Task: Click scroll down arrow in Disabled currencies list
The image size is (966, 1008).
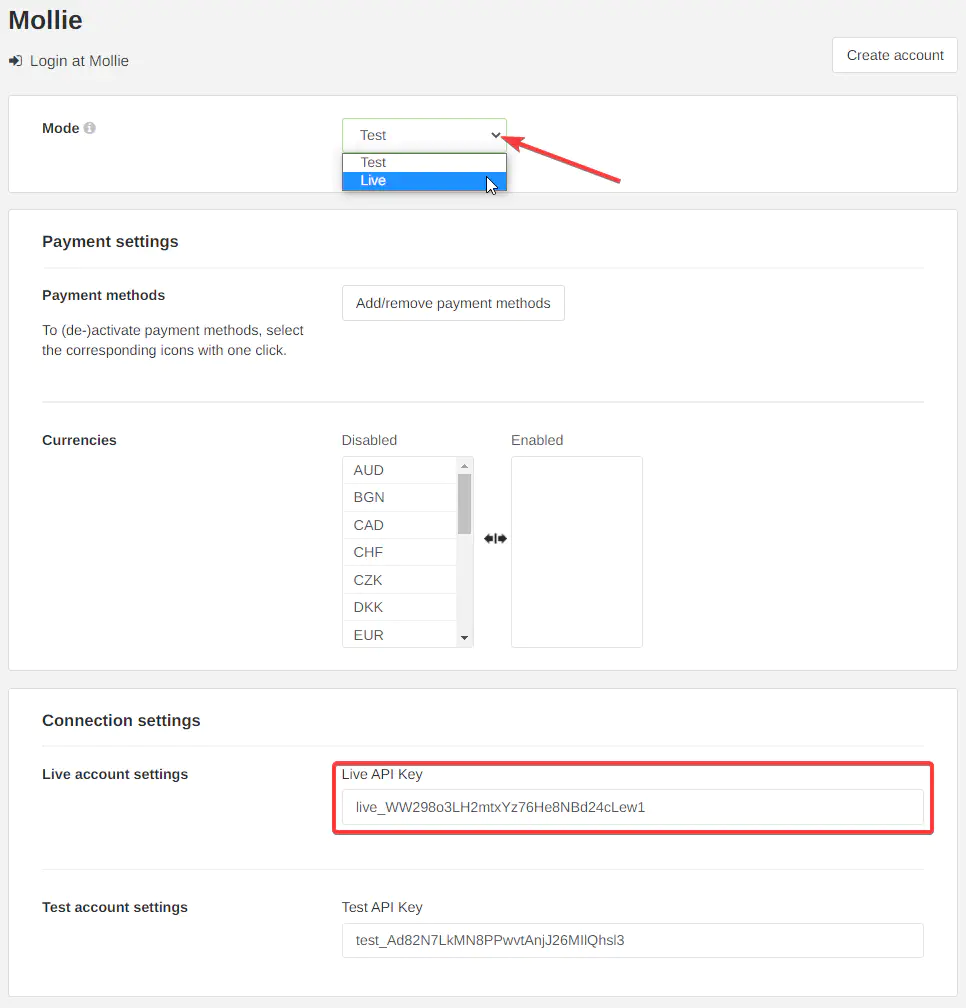Action: [464, 638]
